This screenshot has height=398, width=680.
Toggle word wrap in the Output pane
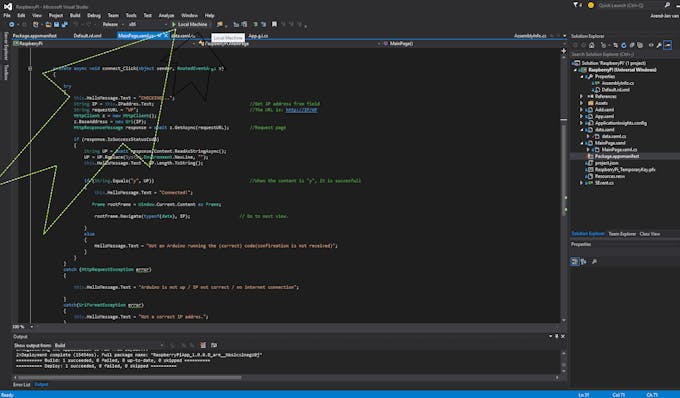[214, 346]
